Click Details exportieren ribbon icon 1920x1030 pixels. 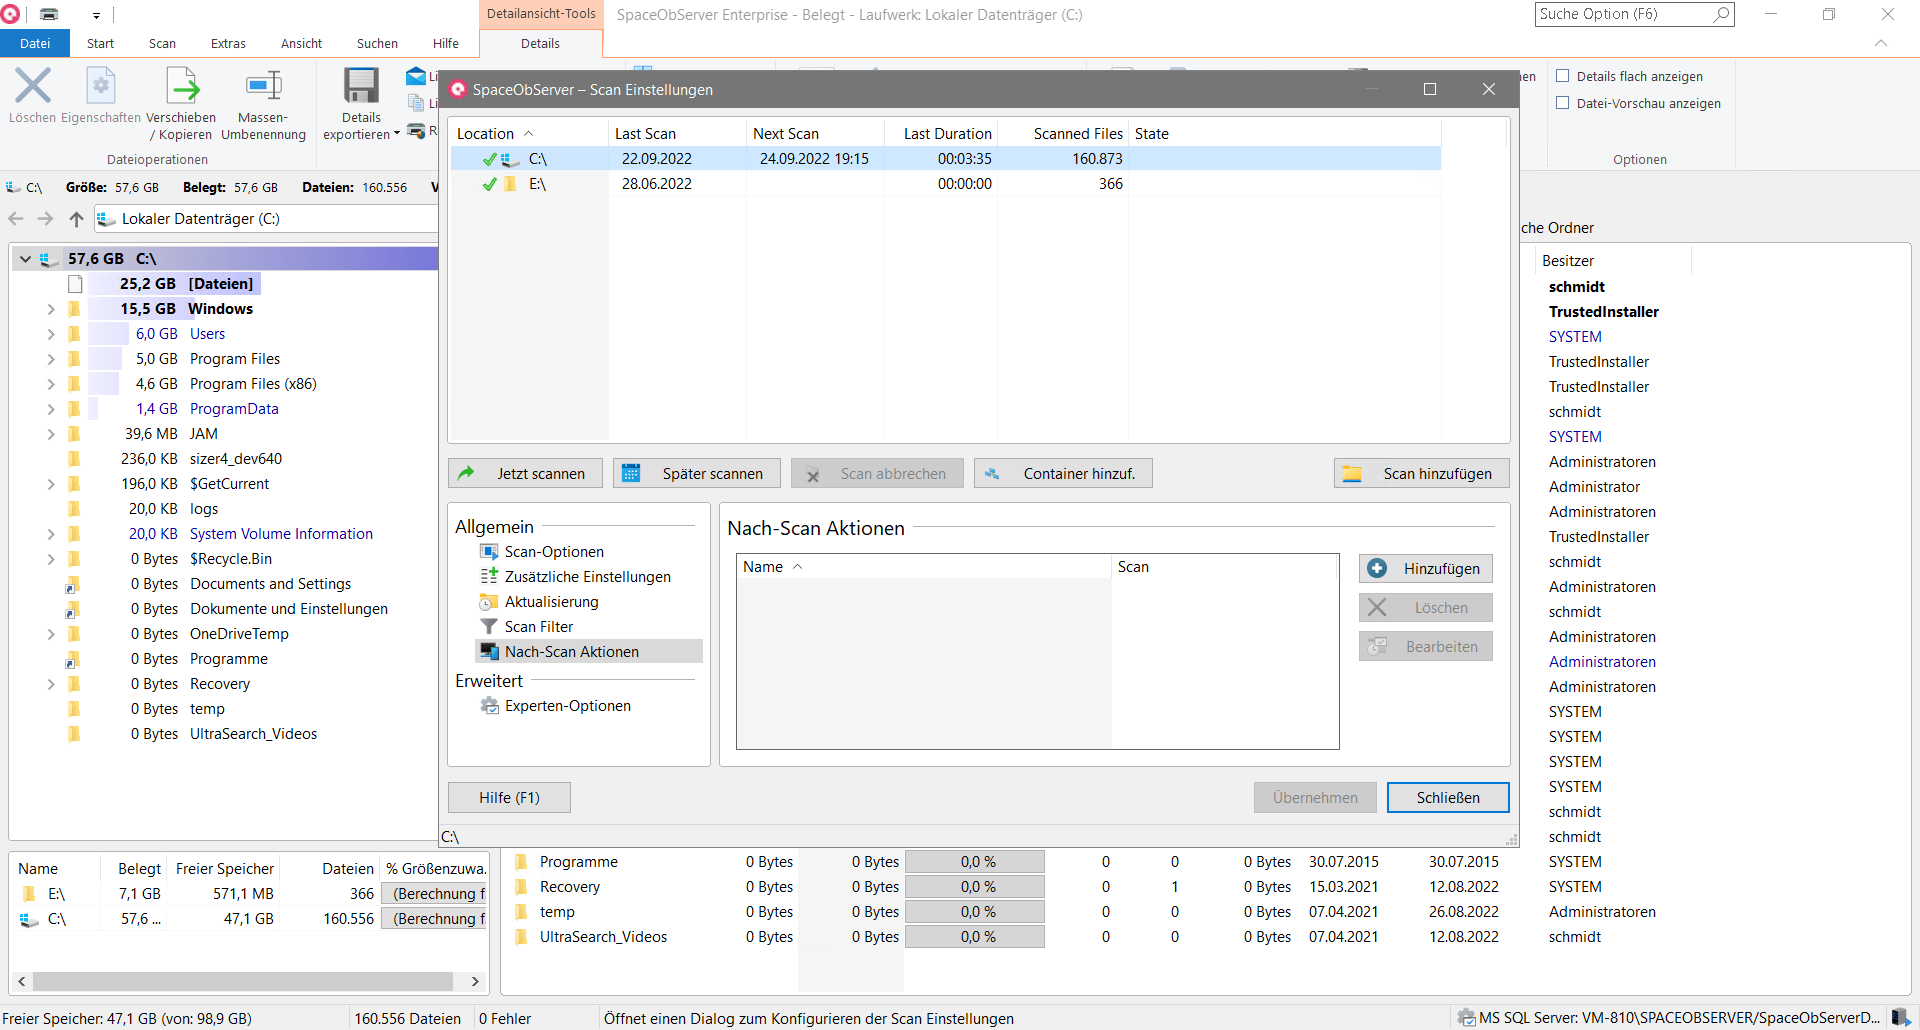[x=361, y=86]
